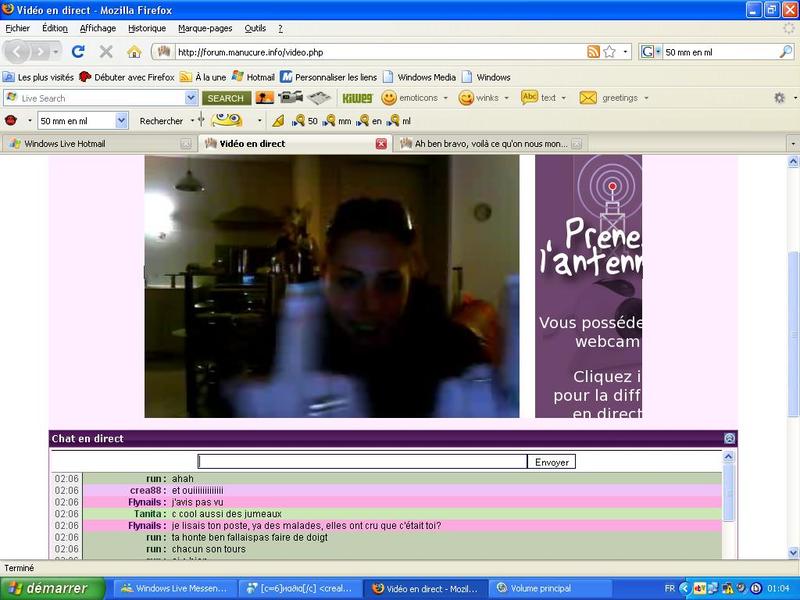Expand the Rechercher dropdown arrow
800x600 pixels.
192,121
